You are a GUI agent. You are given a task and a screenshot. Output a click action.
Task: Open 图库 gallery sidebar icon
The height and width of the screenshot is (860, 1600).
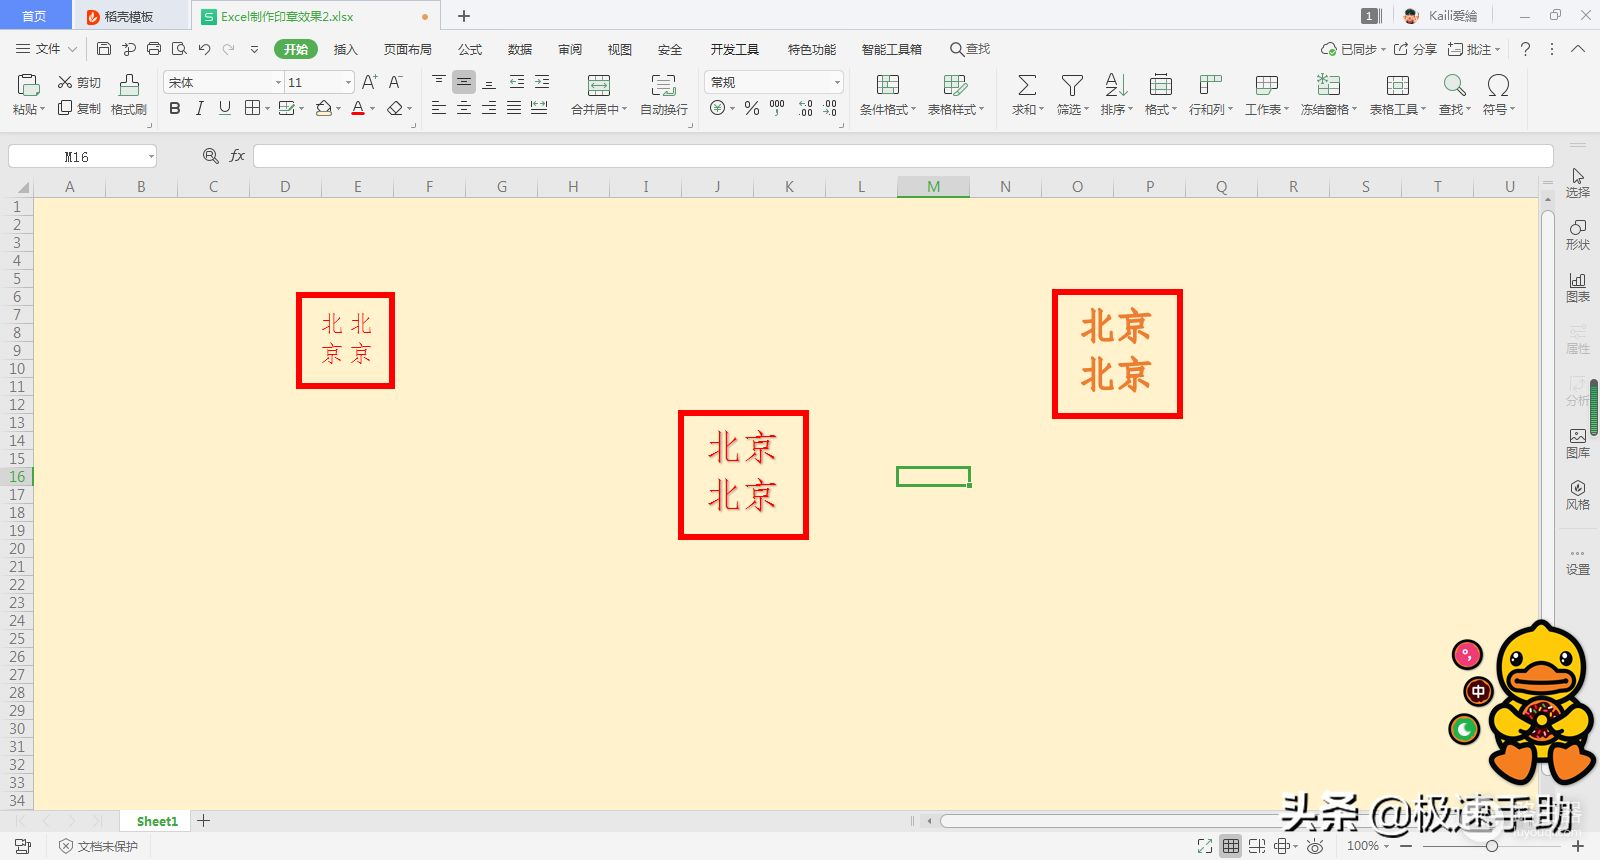1577,443
